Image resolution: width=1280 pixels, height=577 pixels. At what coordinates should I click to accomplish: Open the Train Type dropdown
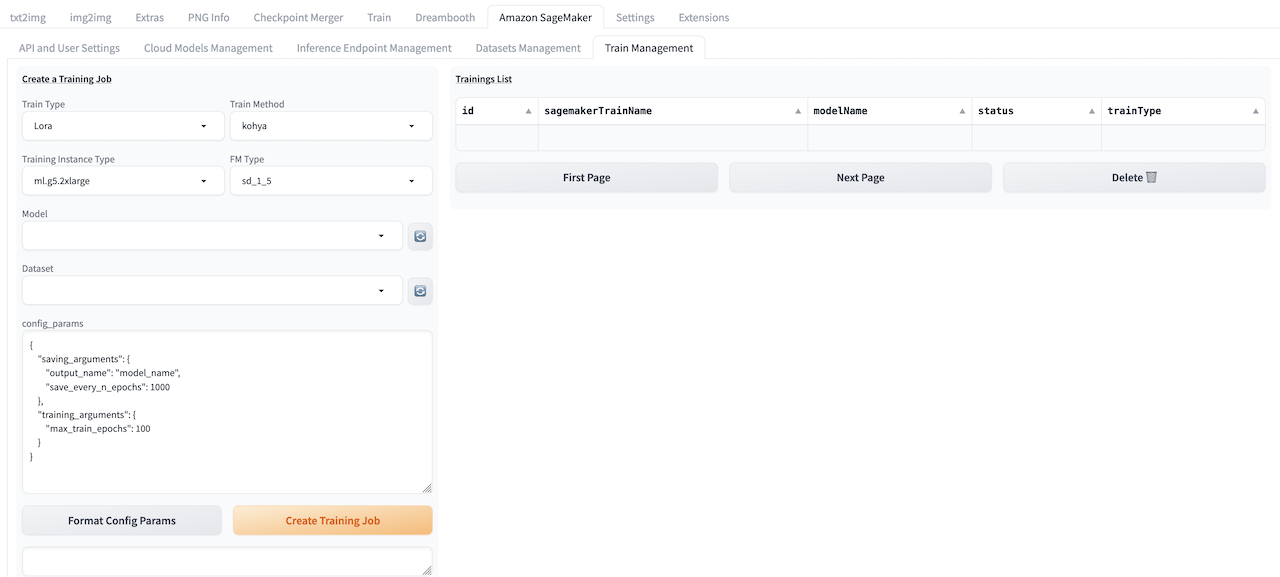coord(123,126)
